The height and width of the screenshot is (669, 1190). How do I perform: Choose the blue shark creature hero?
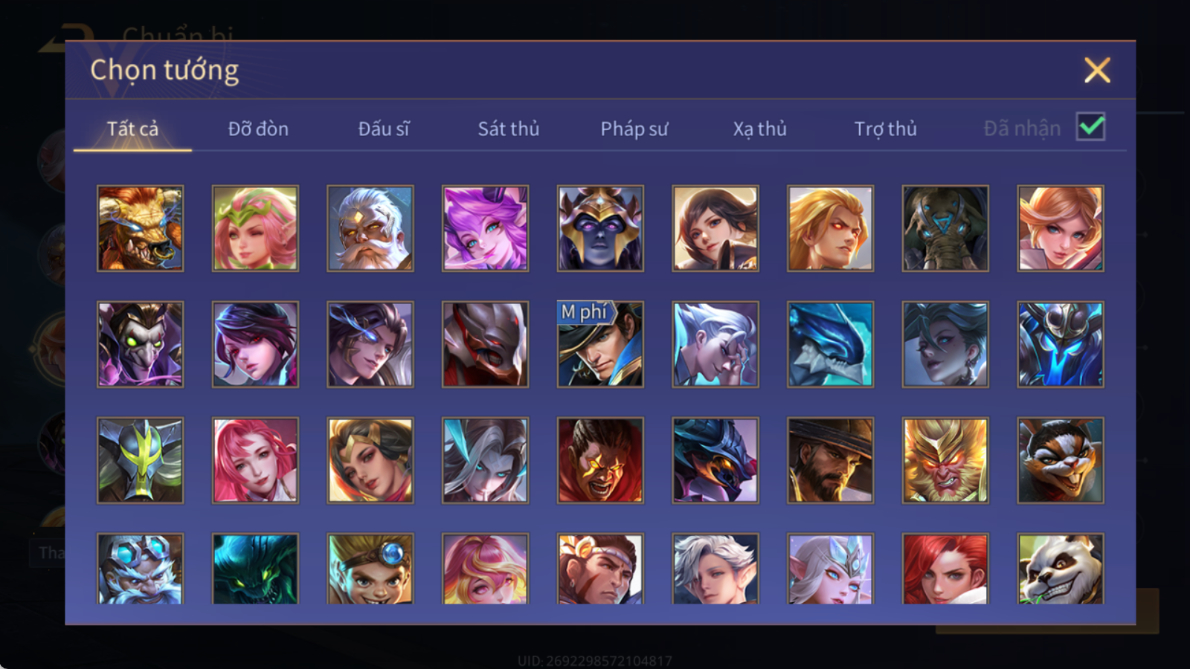[x=830, y=344]
